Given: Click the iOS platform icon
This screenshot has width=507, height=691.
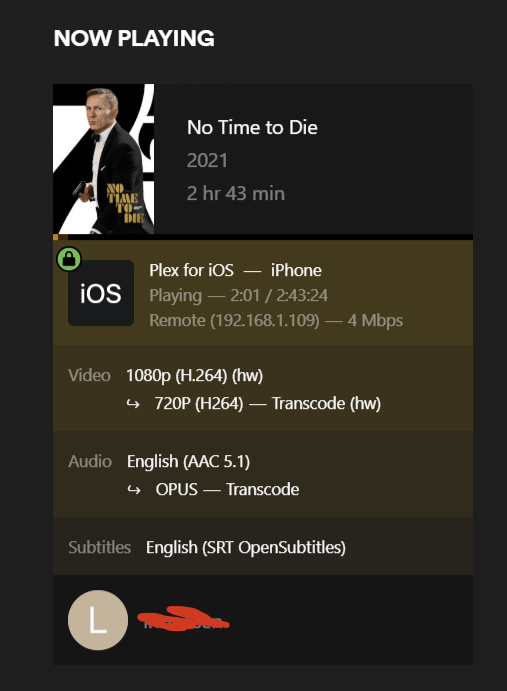Looking at the screenshot, I should 101,293.
